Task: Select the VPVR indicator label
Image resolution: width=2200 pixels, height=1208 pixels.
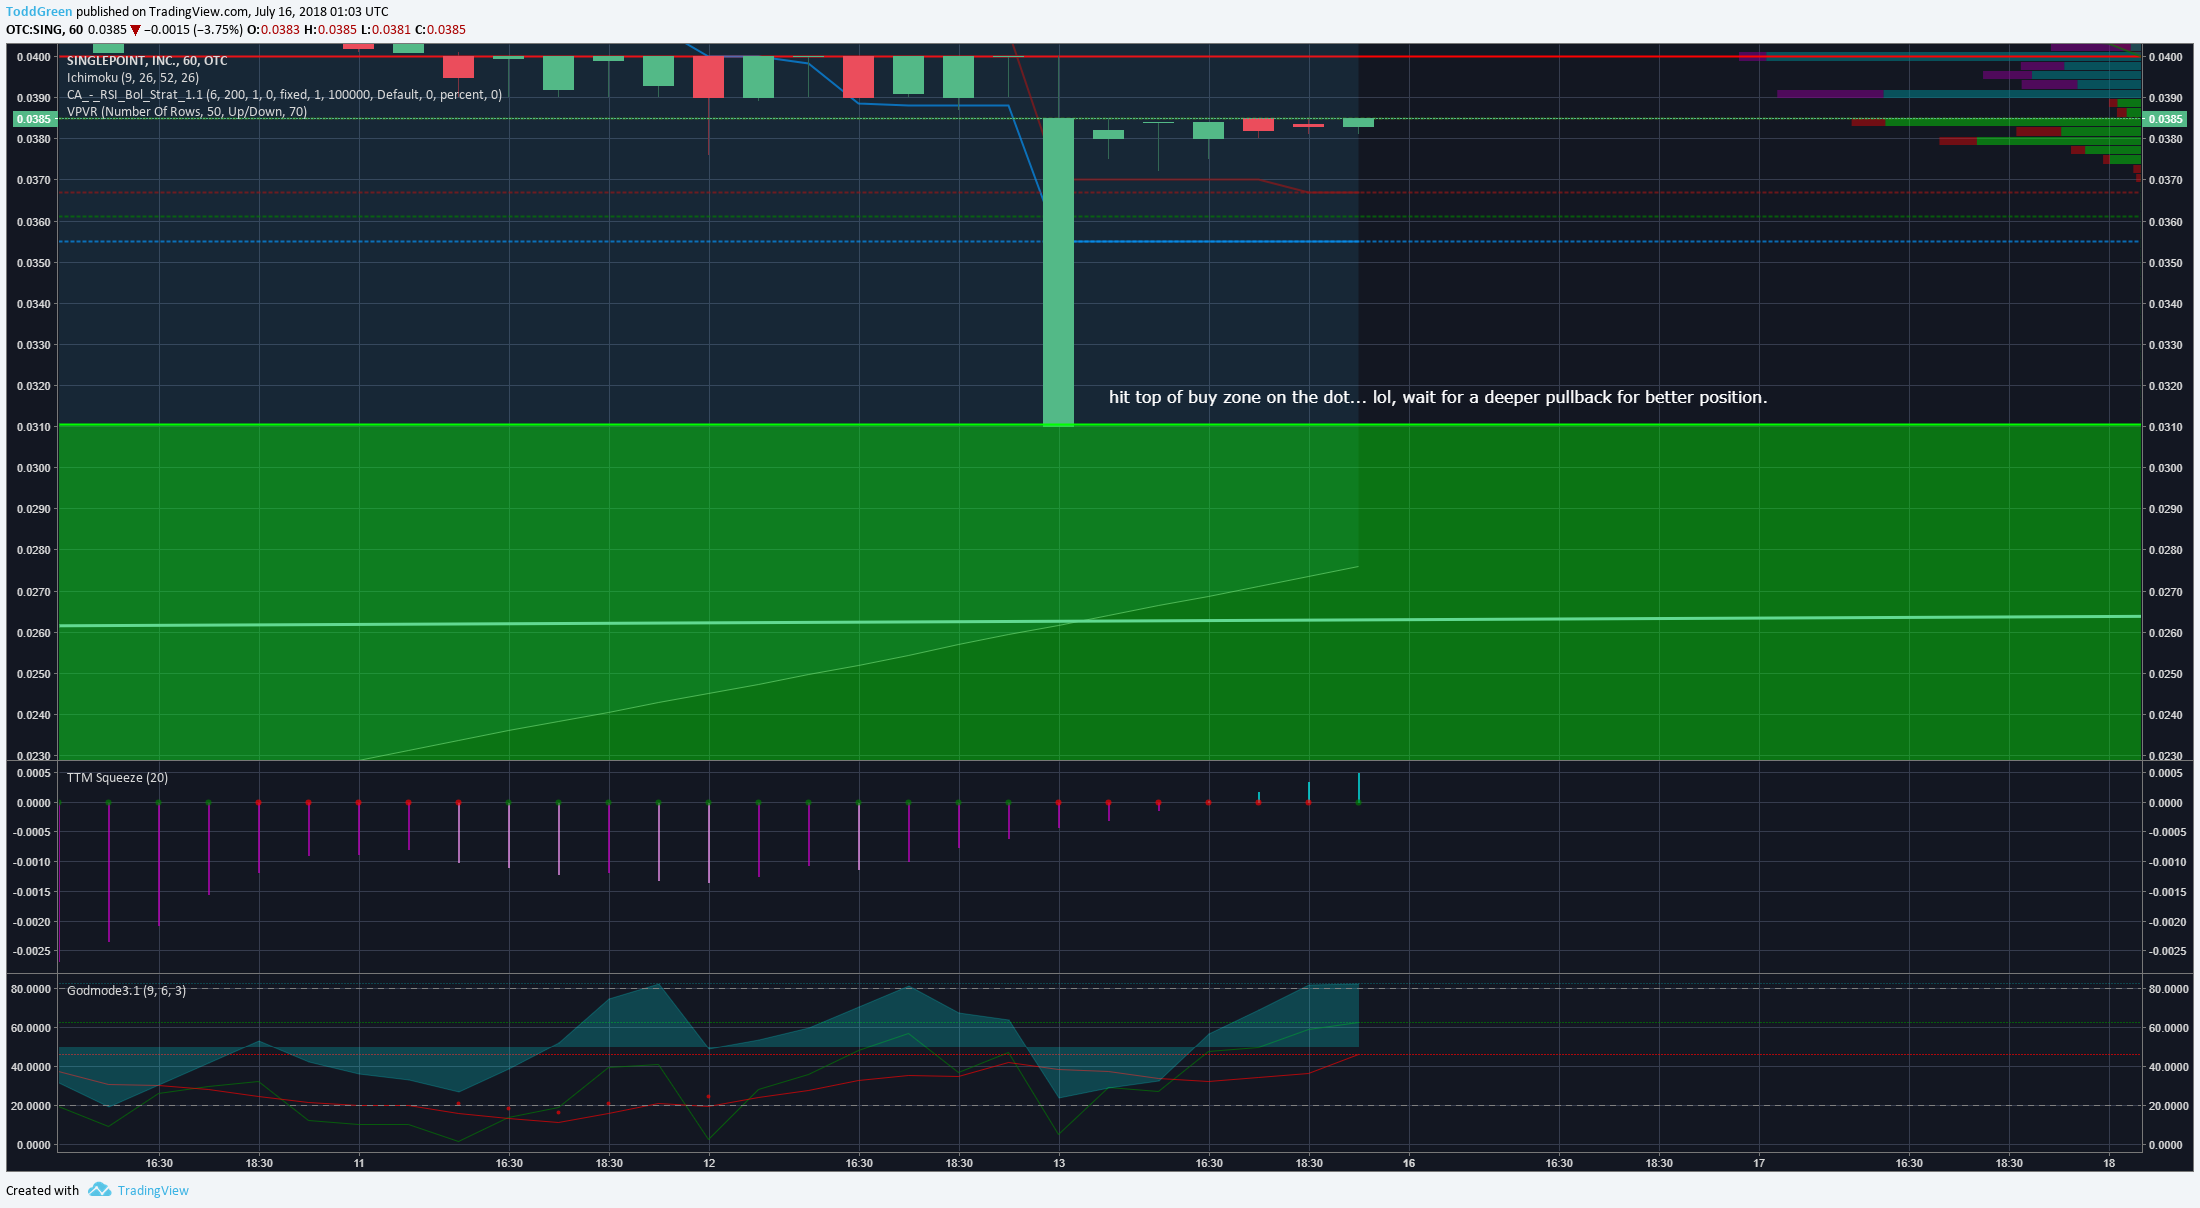Action: (x=187, y=112)
